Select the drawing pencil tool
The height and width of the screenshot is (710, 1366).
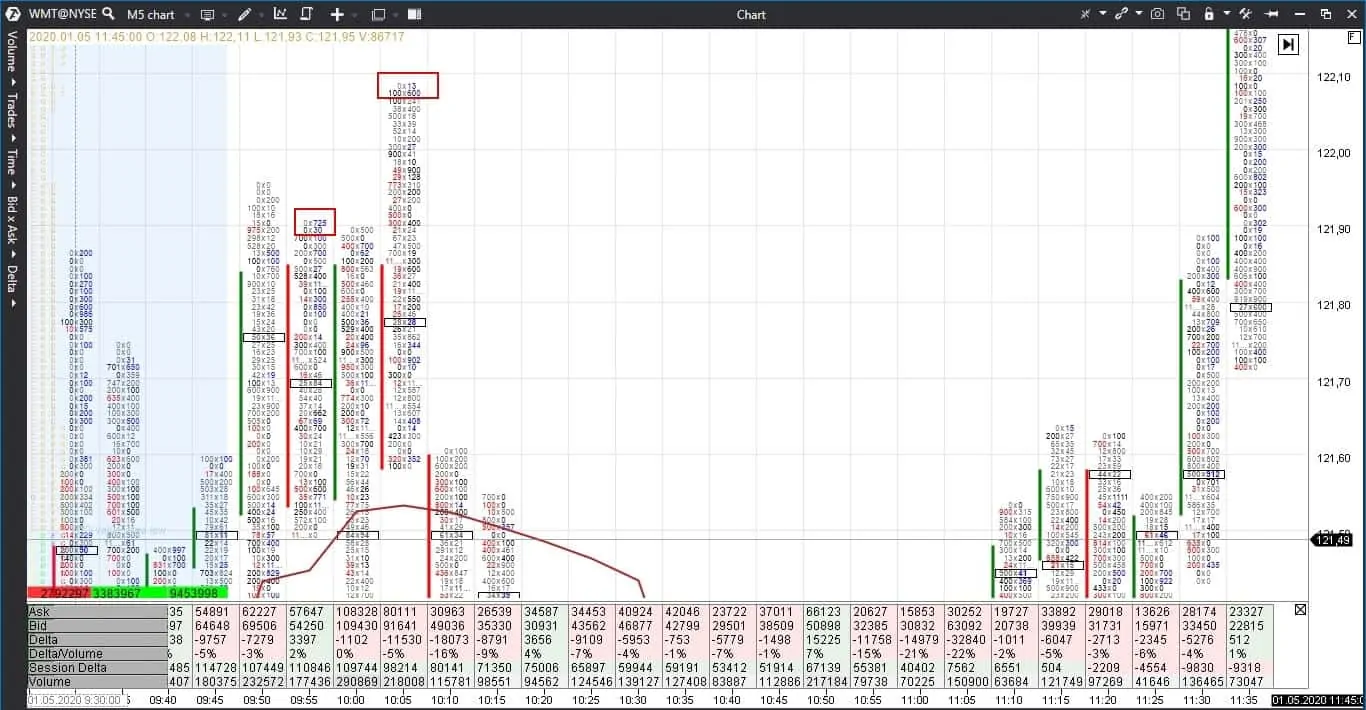click(244, 14)
